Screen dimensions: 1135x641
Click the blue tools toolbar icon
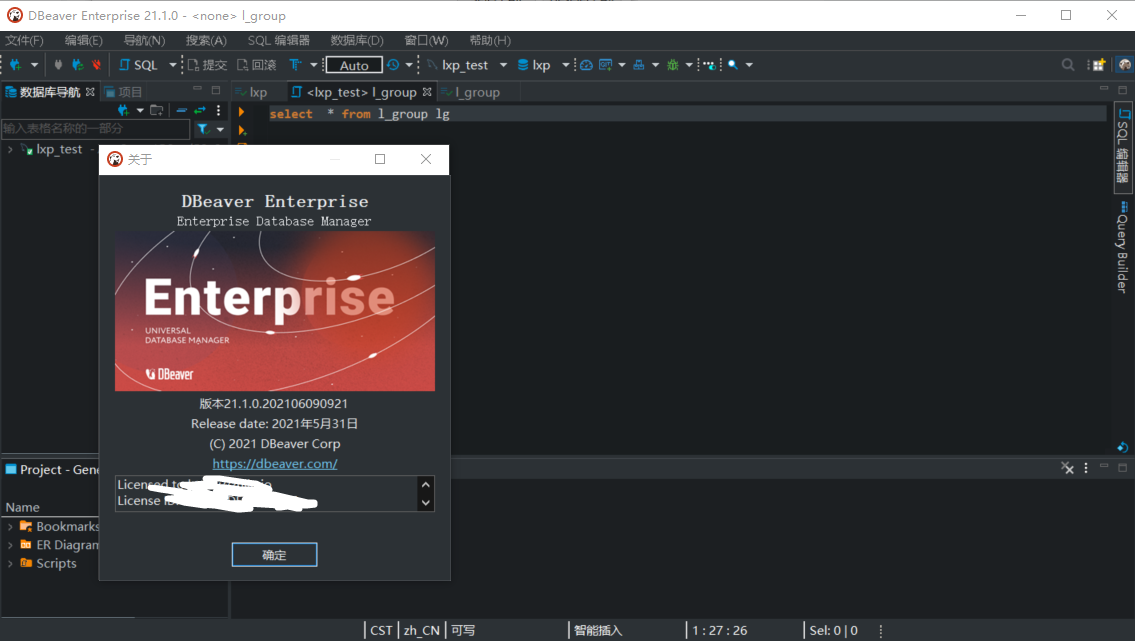(638, 65)
